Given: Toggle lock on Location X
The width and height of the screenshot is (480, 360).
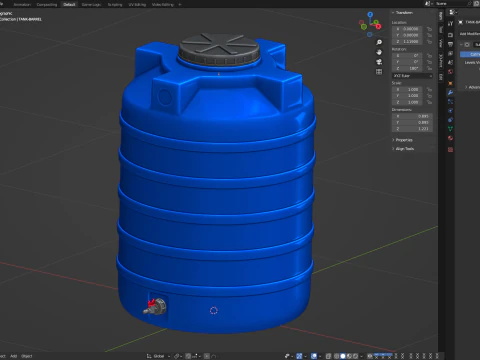Looking at the screenshot, I should pyautogui.click(x=429, y=29).
